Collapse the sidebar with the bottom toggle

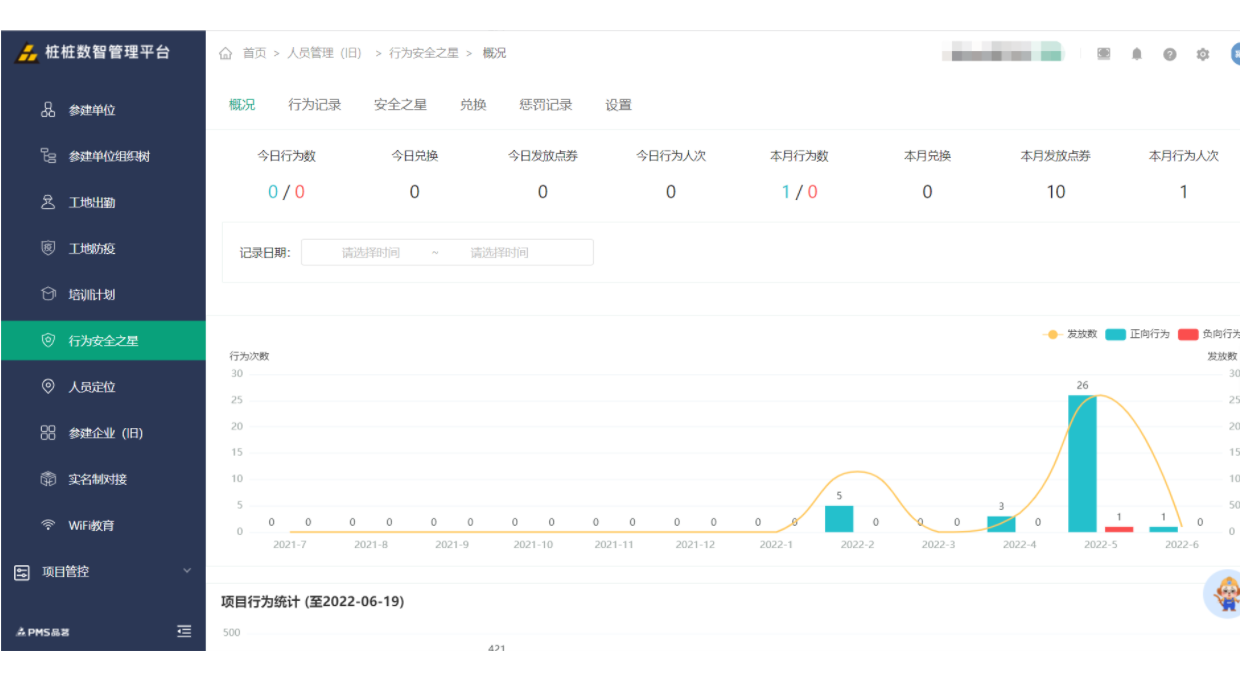(183, 631)
